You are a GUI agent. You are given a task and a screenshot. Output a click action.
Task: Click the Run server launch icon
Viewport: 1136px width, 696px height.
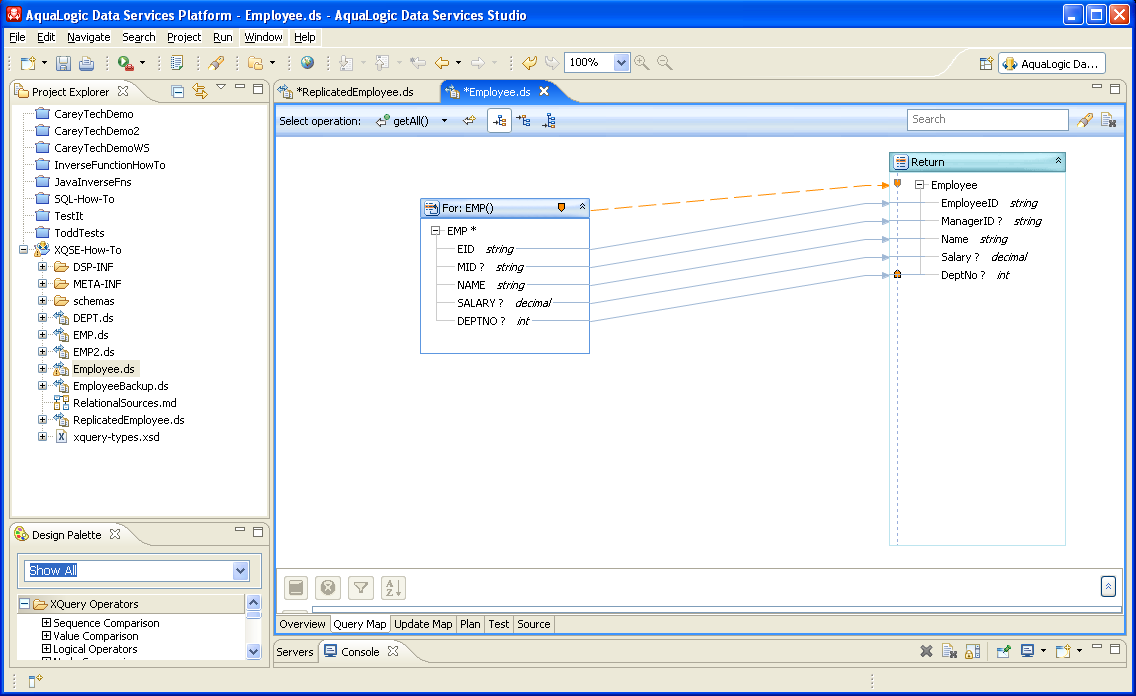coord(126,64)
